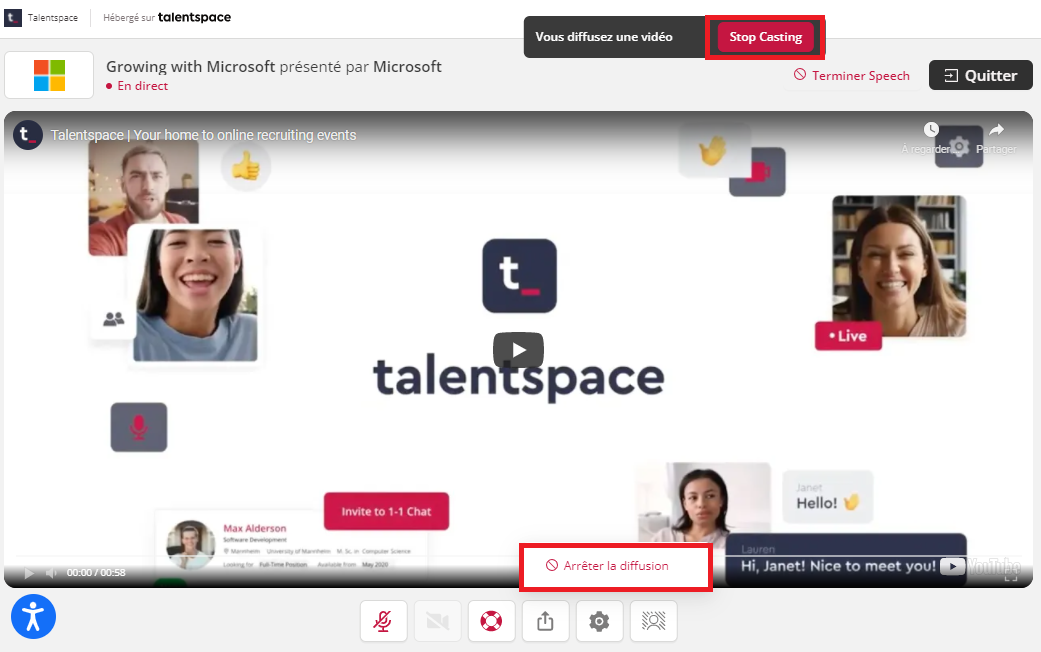Open the lifebuoy help icon

tap(491, 621)
